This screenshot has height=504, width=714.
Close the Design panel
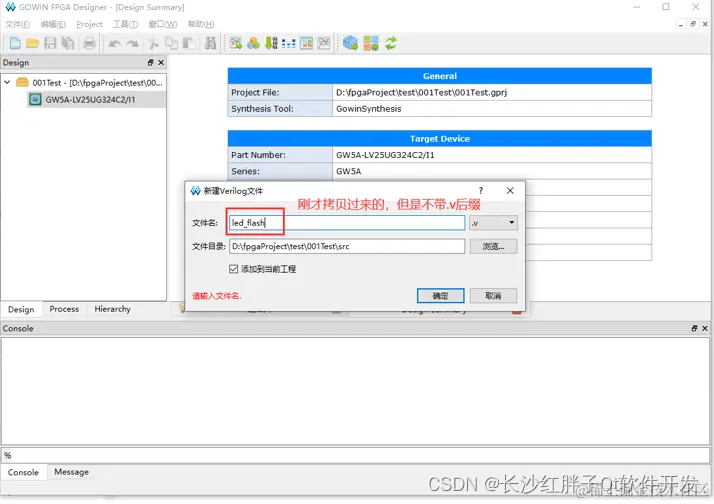coord(161,62)
